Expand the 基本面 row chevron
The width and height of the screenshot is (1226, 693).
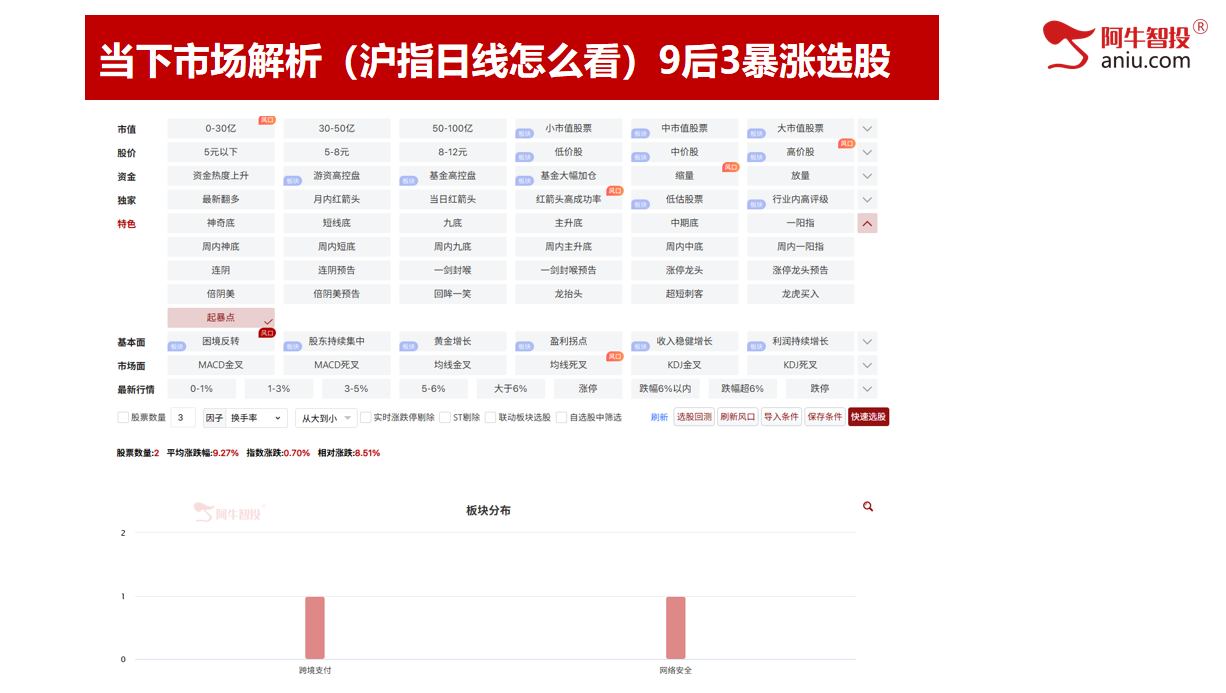868,342
